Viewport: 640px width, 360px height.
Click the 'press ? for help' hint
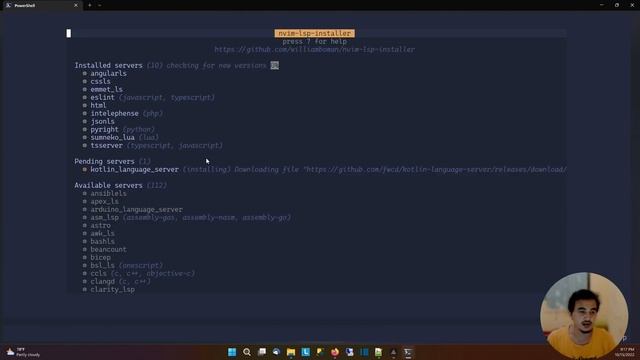[x=314, y=41]
